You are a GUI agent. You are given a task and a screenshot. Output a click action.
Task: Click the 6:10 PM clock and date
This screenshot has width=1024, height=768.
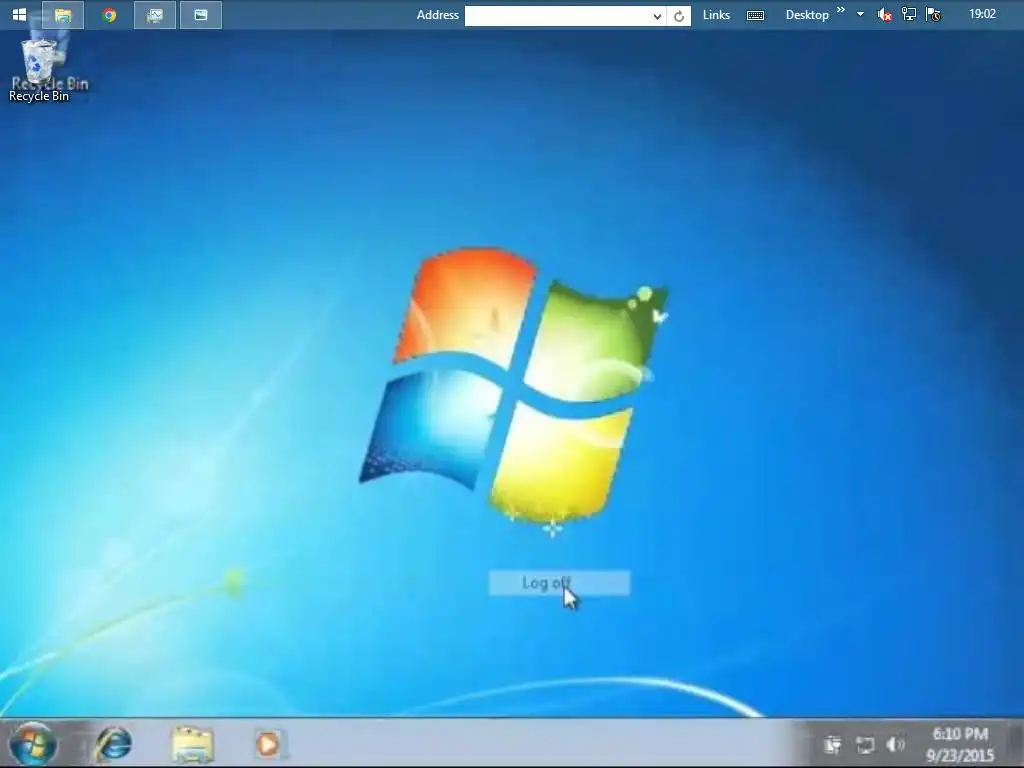coord(960,744)
